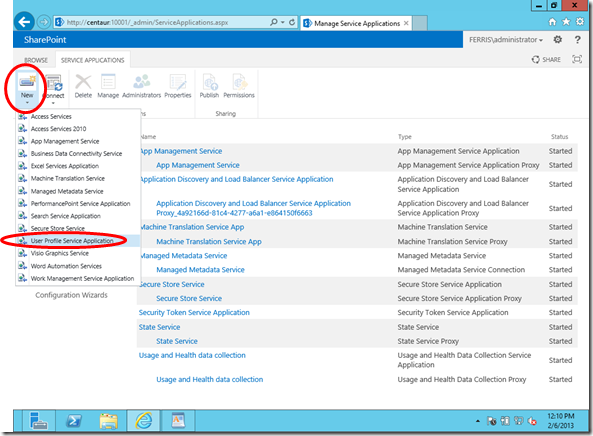Choose Visio Graphics Service menu item
Image resolution: width=593 pixels, height=436 pixels.
(78, 253)
